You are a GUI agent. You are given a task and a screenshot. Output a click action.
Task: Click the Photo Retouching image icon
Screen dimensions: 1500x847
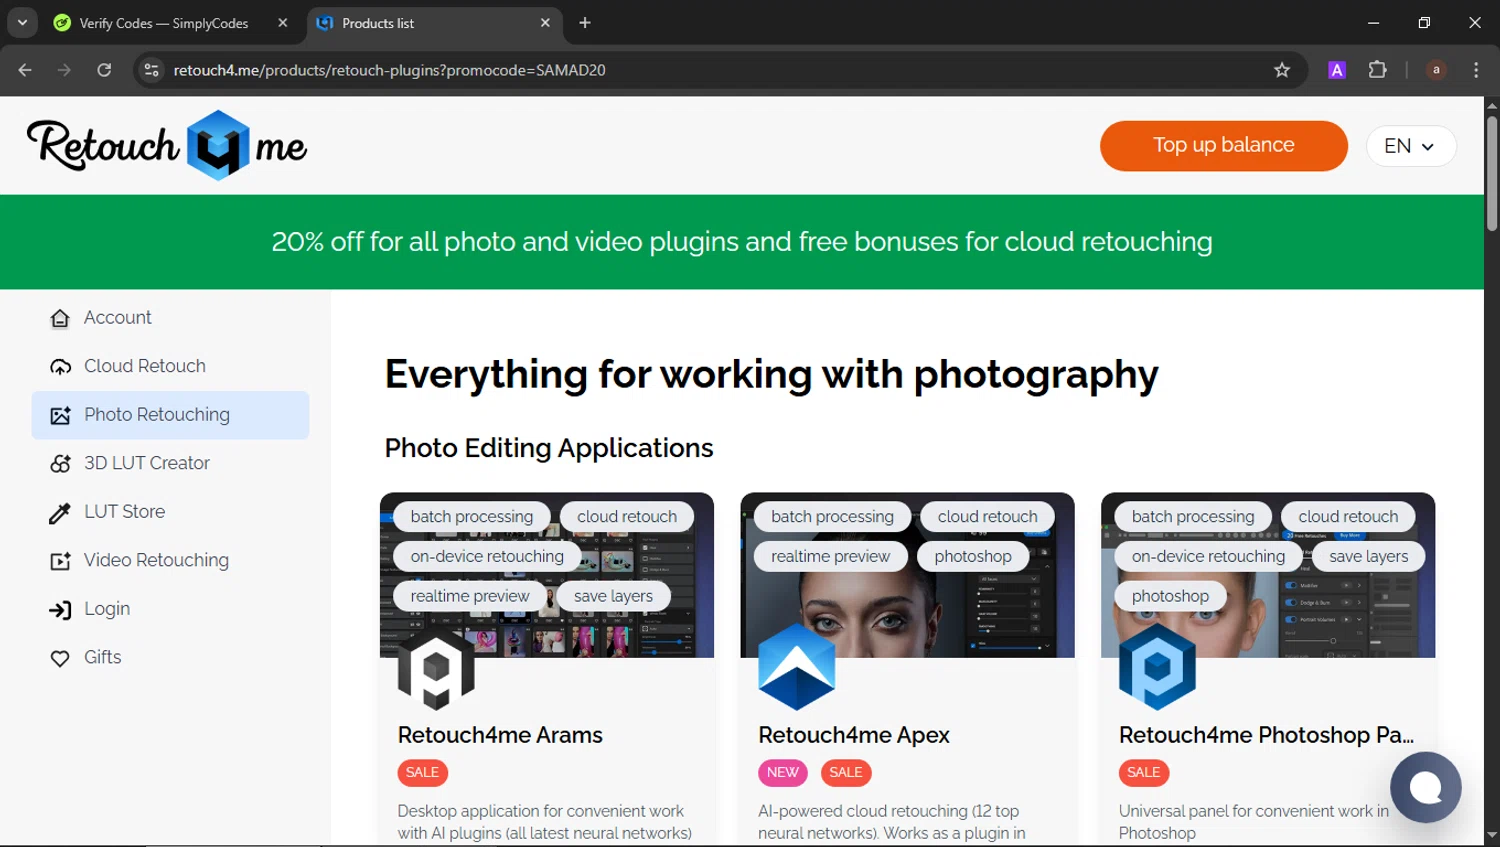[x=60, y=415]
